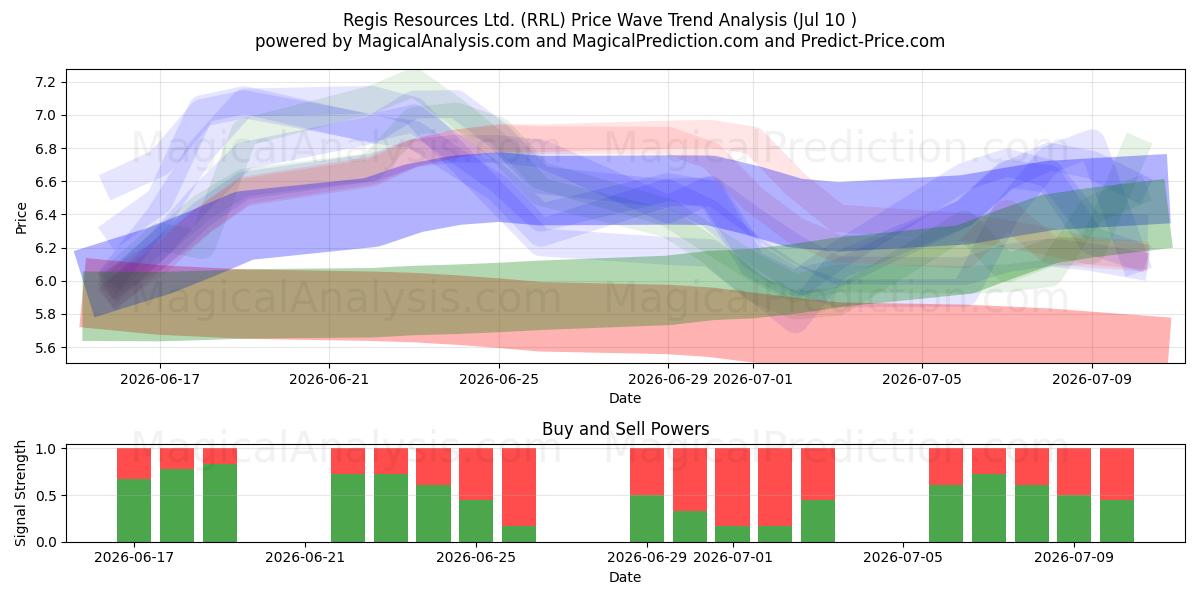The width and height of the screenshot is (1200, 600).
Task: Click 2026-07-05 on the price chart axis
Action: [922, 379]
